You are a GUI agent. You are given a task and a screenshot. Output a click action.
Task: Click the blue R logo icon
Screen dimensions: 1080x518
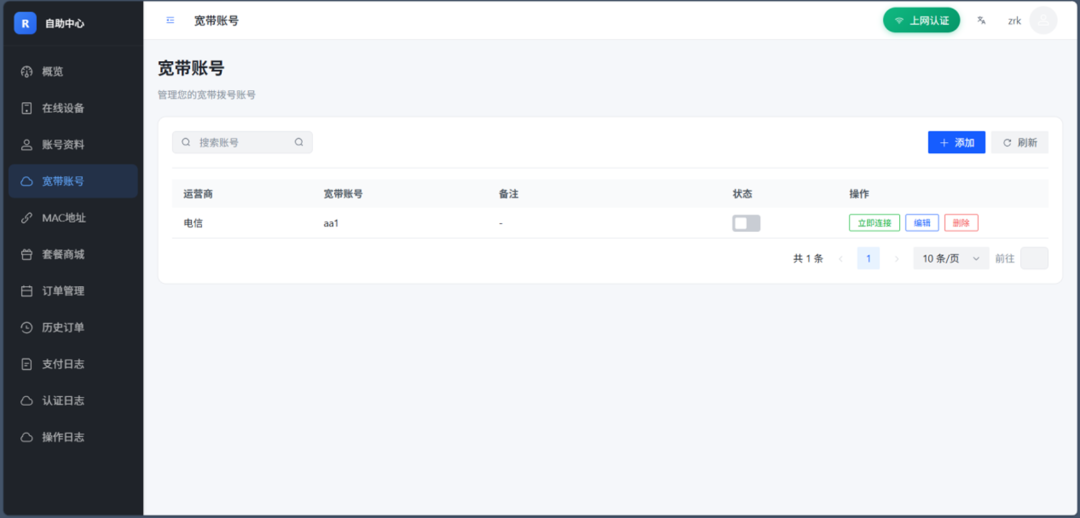[x=25, y=23]
